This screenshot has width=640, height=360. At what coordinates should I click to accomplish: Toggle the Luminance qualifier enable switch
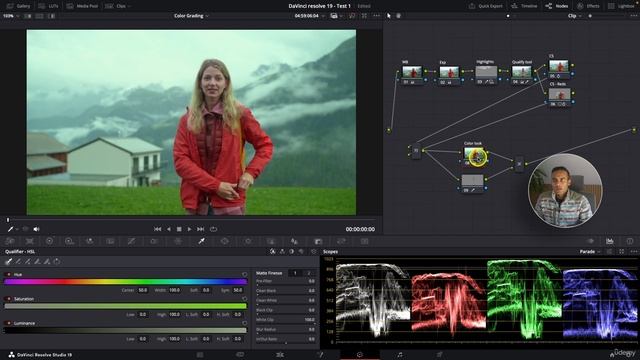pyautogui.click(x=8, y=323)
